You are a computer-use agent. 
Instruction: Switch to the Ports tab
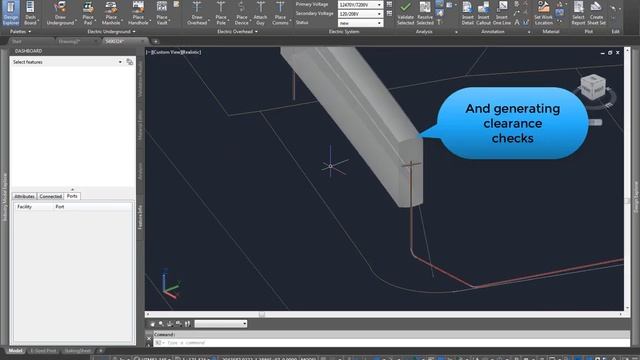(72, 196)
